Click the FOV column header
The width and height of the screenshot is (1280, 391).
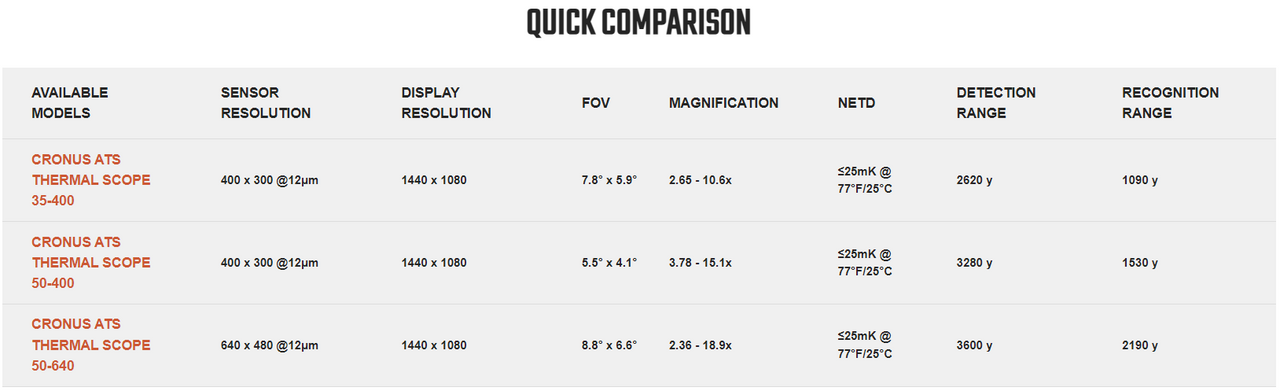pyautogui.click(x=596, y=103)
